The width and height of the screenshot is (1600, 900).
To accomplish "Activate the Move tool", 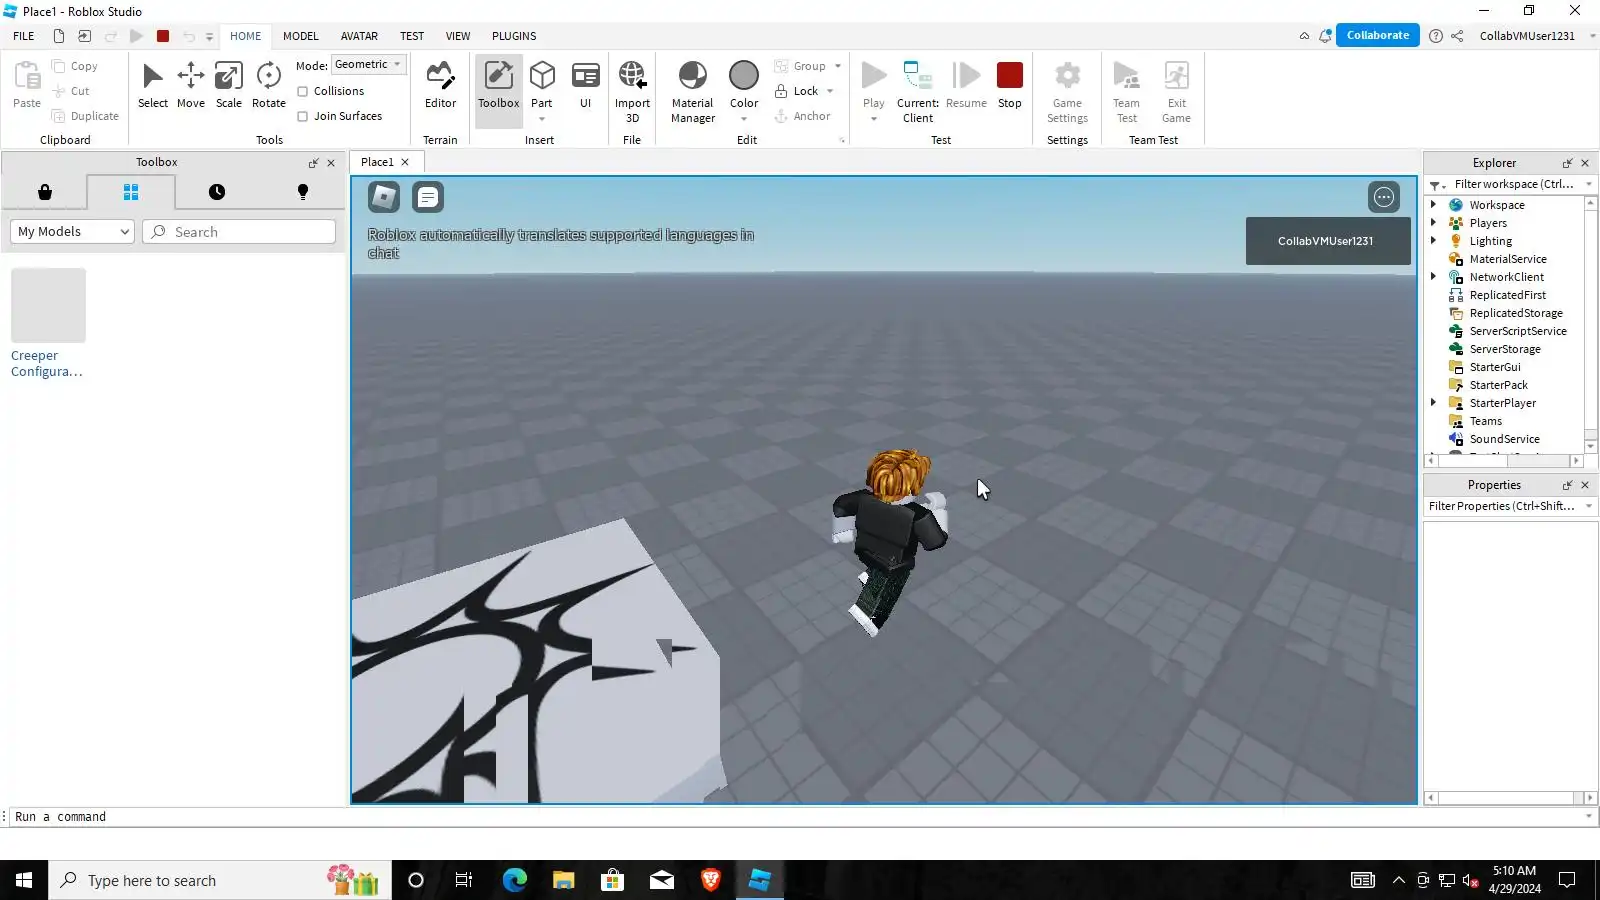I will [x=191, y=86].
